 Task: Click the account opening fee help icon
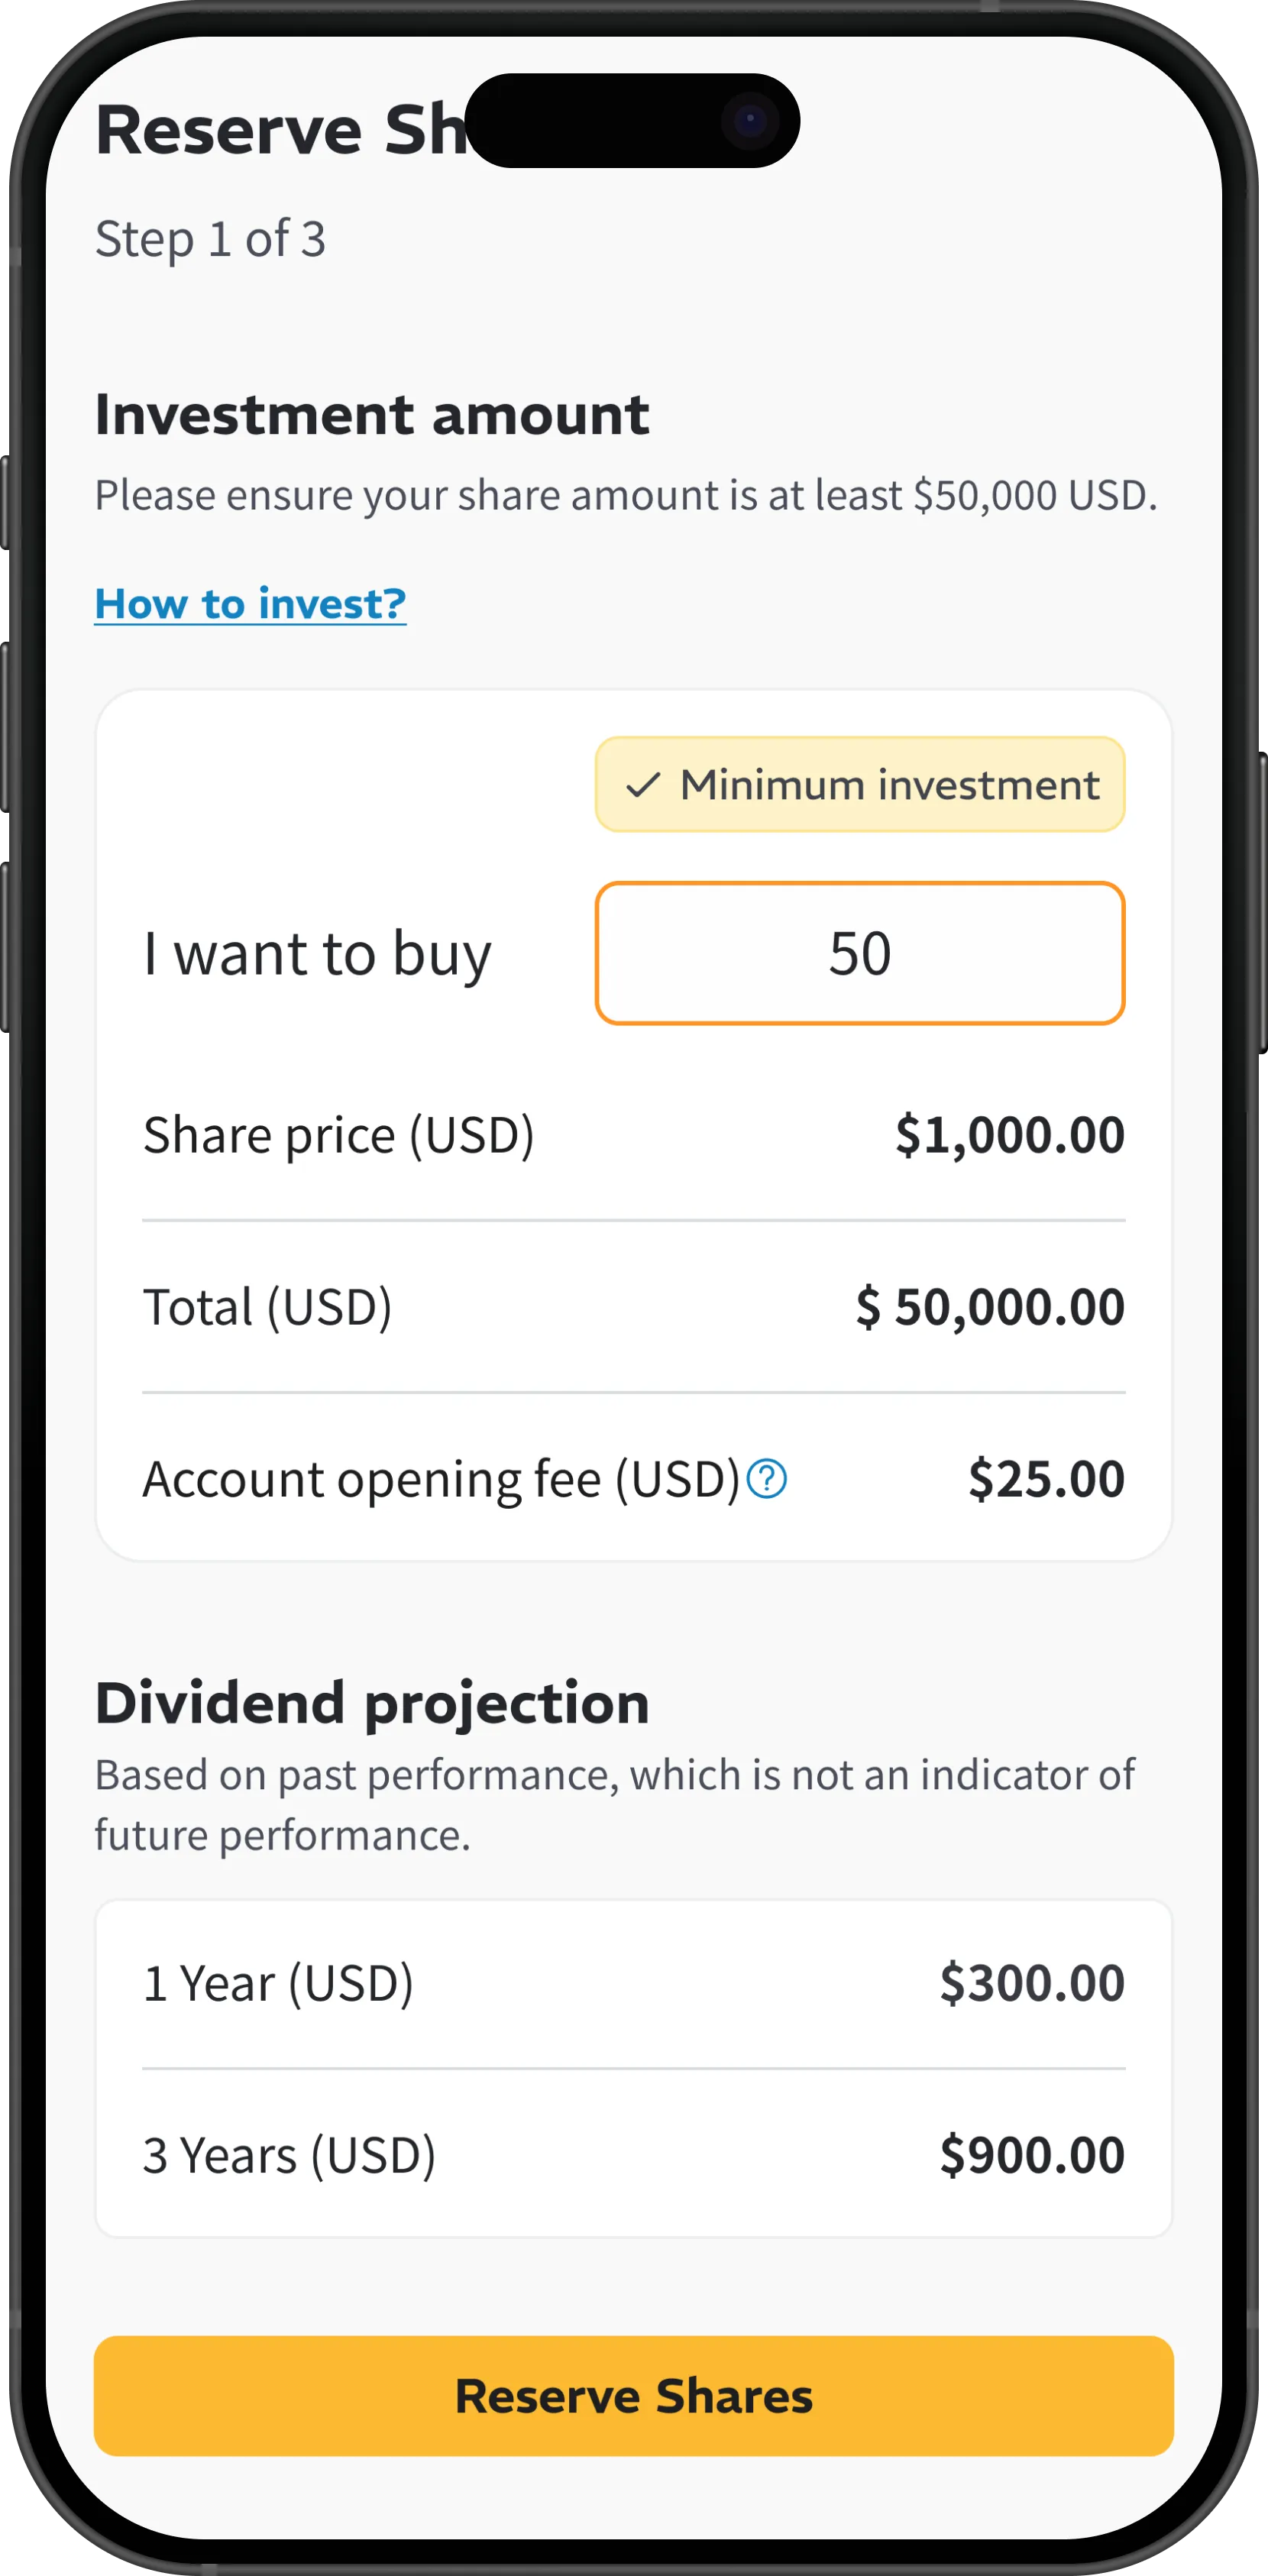point(767,1479)
